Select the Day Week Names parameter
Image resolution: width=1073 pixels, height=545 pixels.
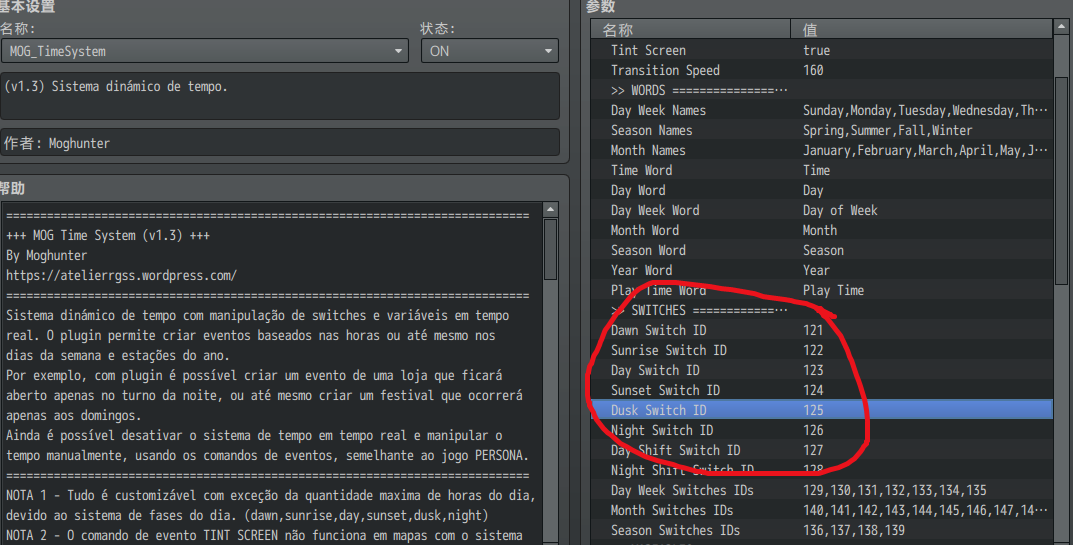[x=822, y=110]
